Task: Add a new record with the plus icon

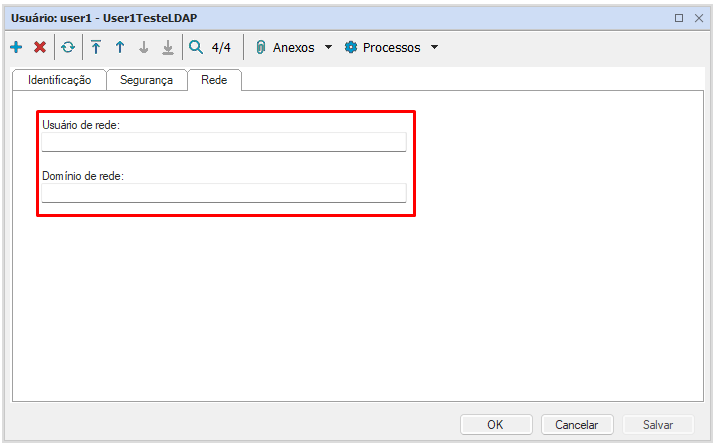Action: [16, 47]
